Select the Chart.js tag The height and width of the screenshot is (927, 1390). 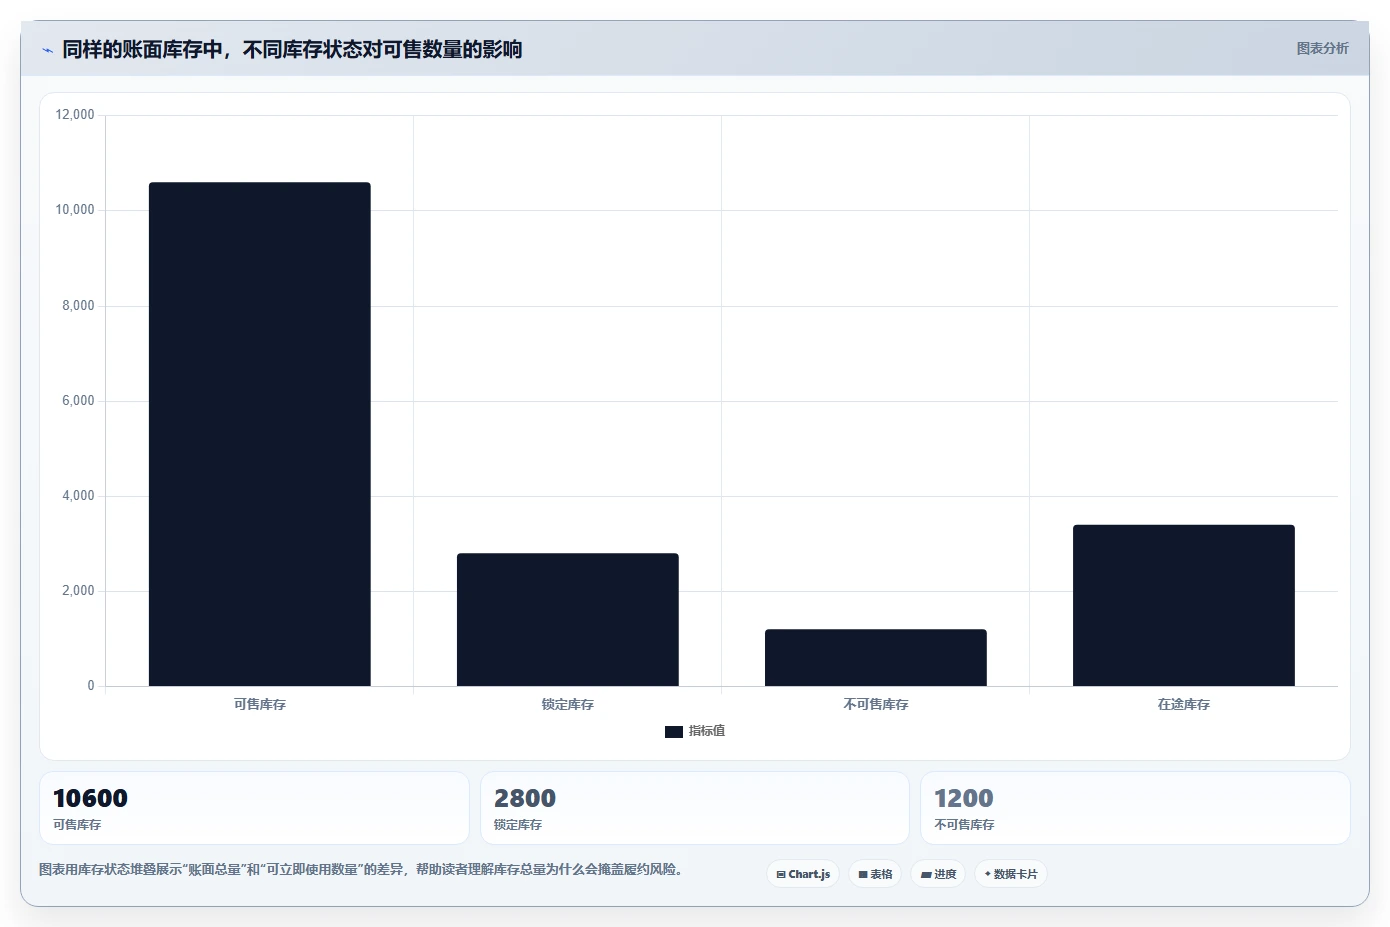(x=803, y=874)
